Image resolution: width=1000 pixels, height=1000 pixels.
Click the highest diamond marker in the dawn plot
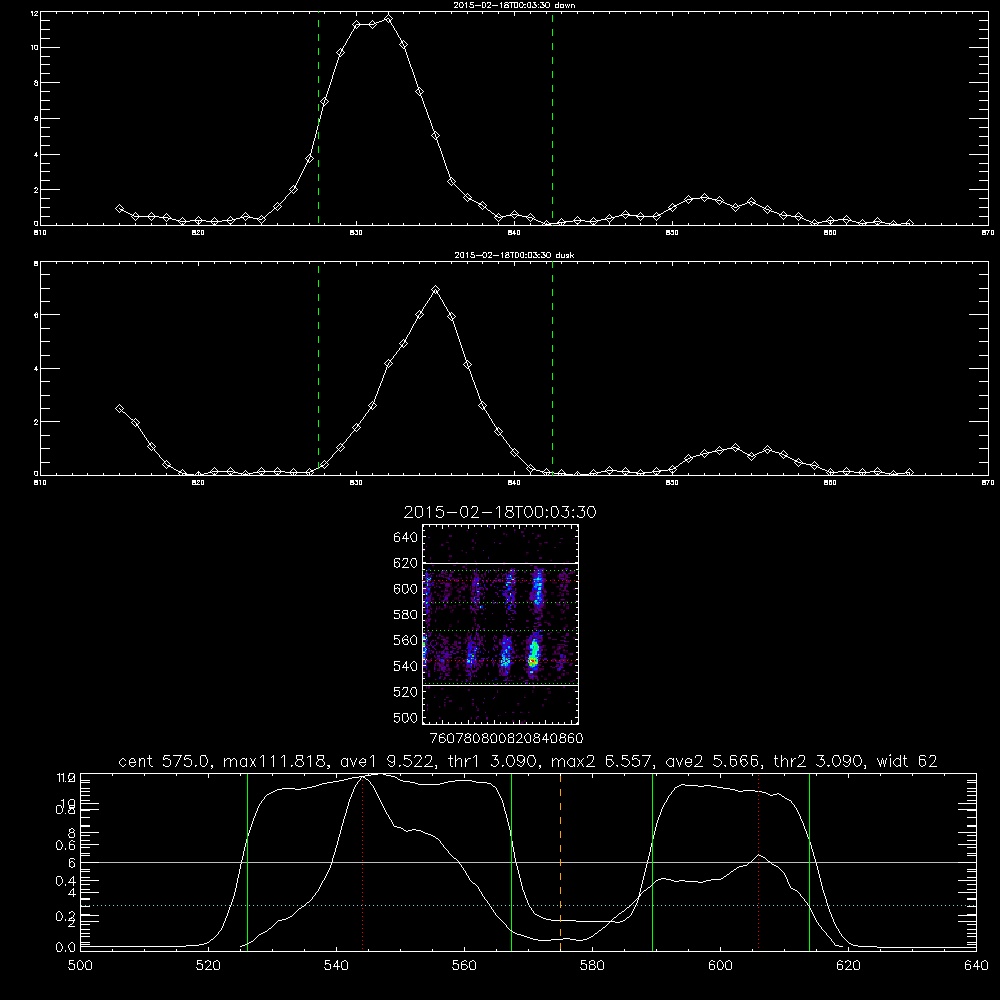[388, 18]
